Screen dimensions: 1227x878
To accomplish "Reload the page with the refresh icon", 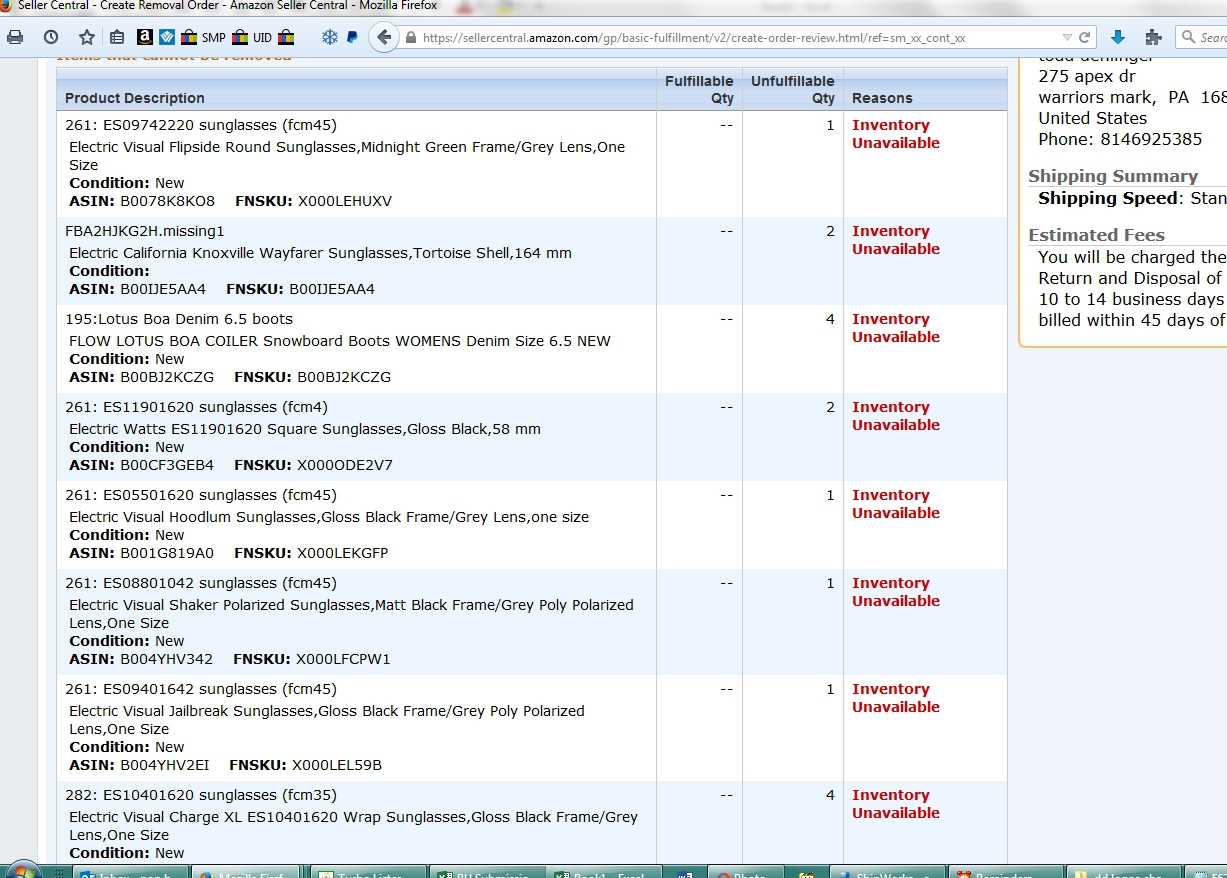I will pyautogui.click(x=1085, y=38).
